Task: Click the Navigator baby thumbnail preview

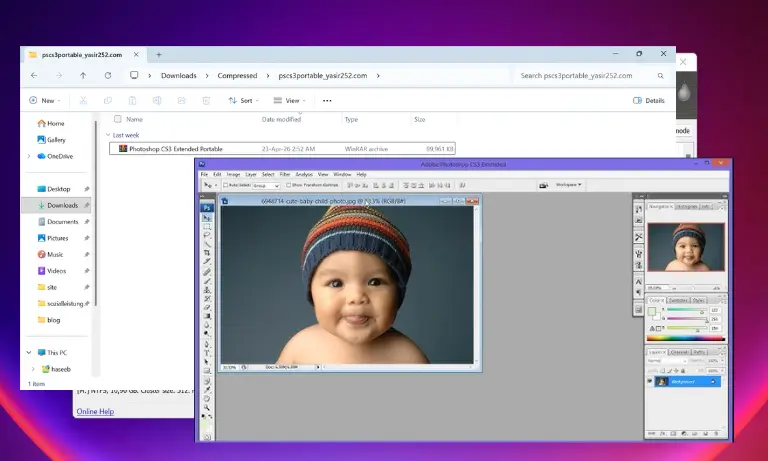Action: pos(686,247)
